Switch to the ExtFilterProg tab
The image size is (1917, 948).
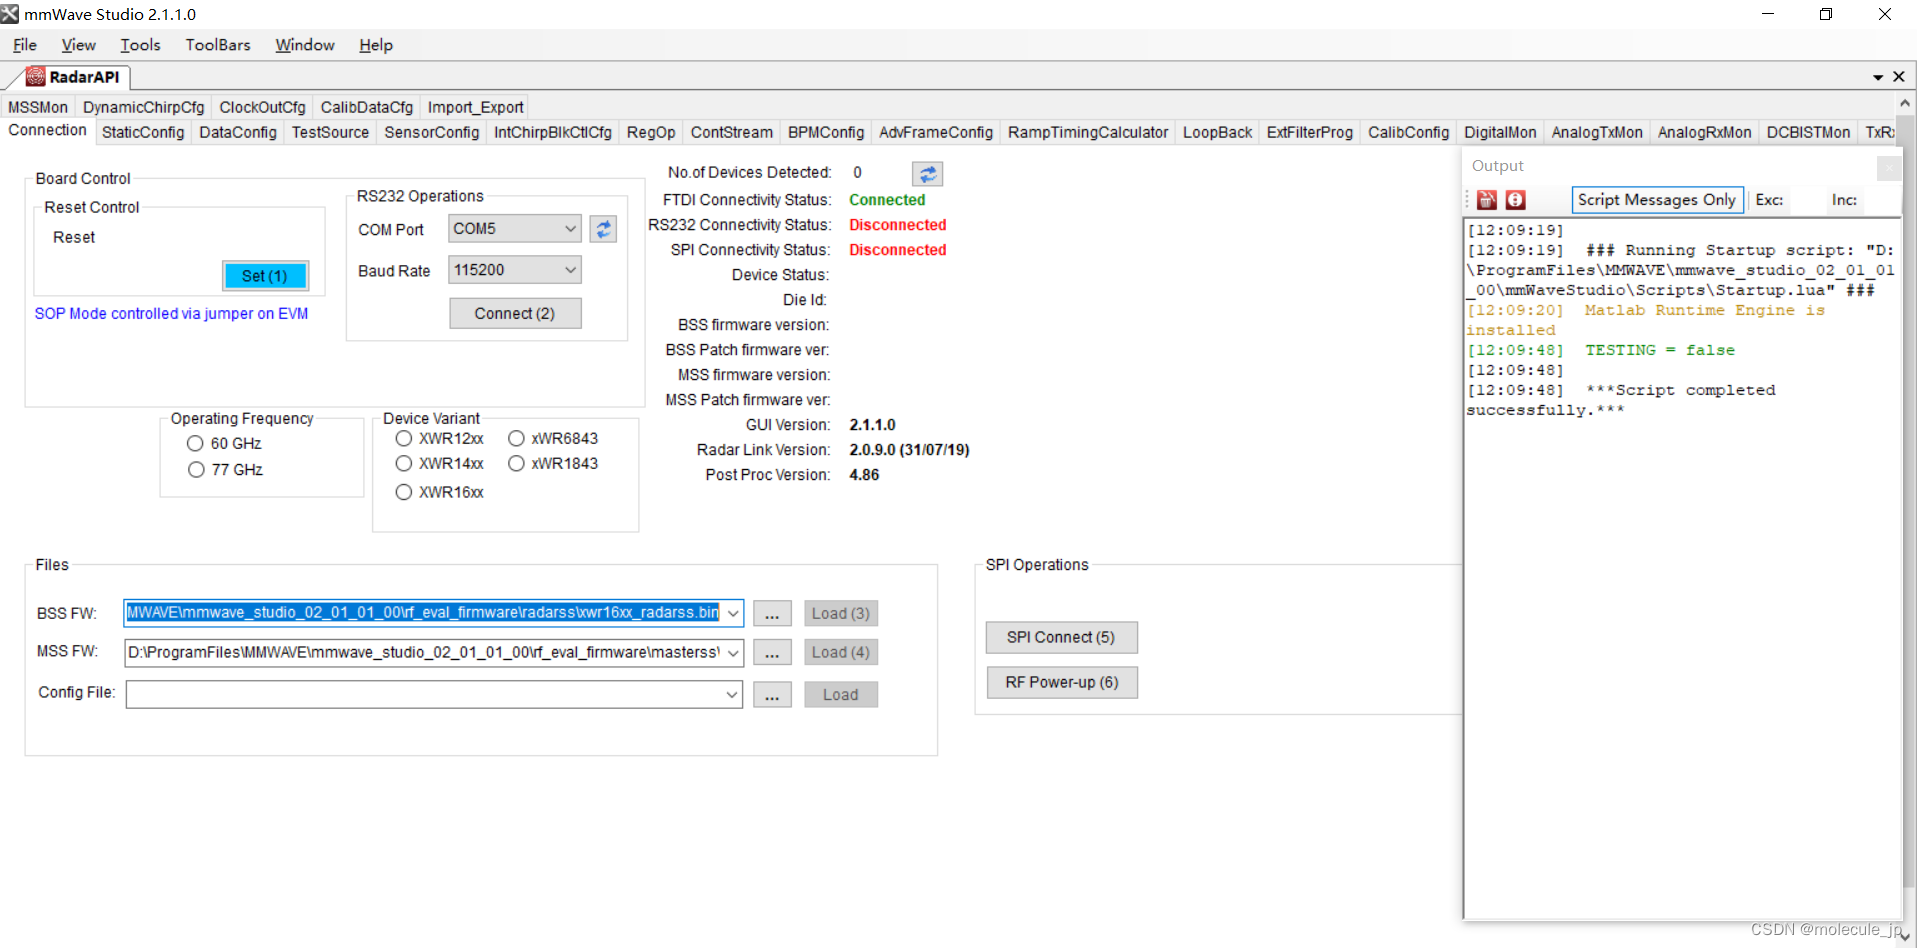point(1310,133)
